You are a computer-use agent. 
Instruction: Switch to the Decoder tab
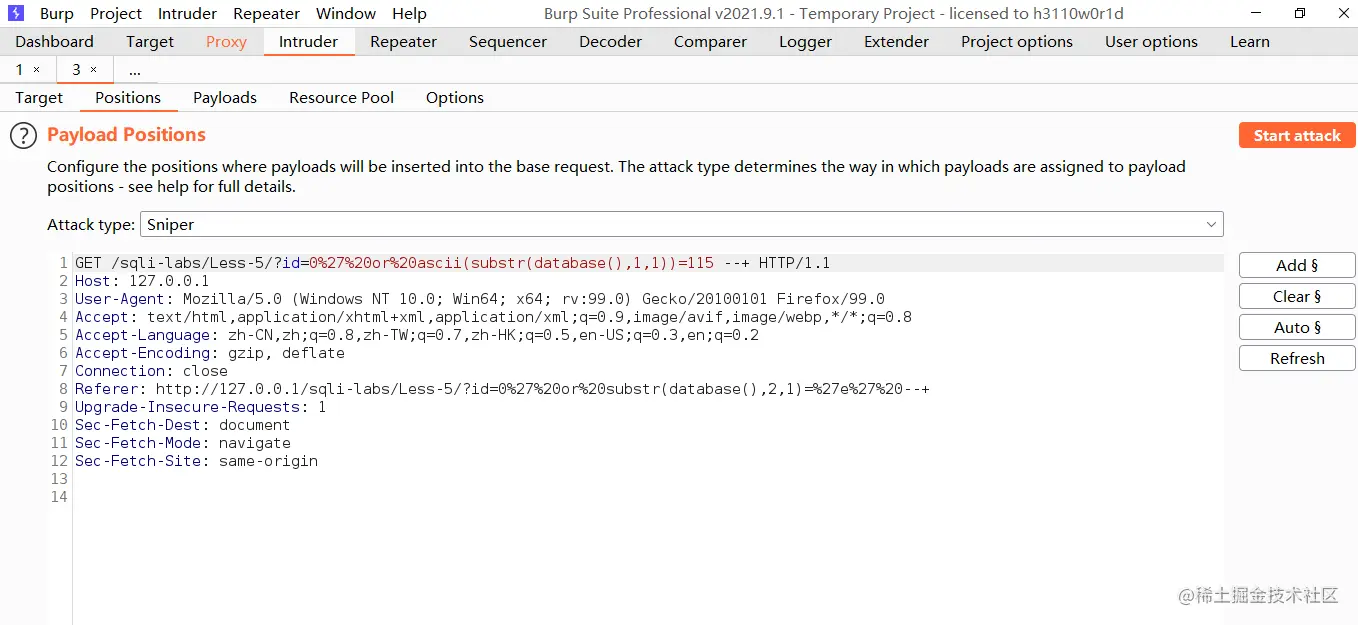tap(610, 42)
